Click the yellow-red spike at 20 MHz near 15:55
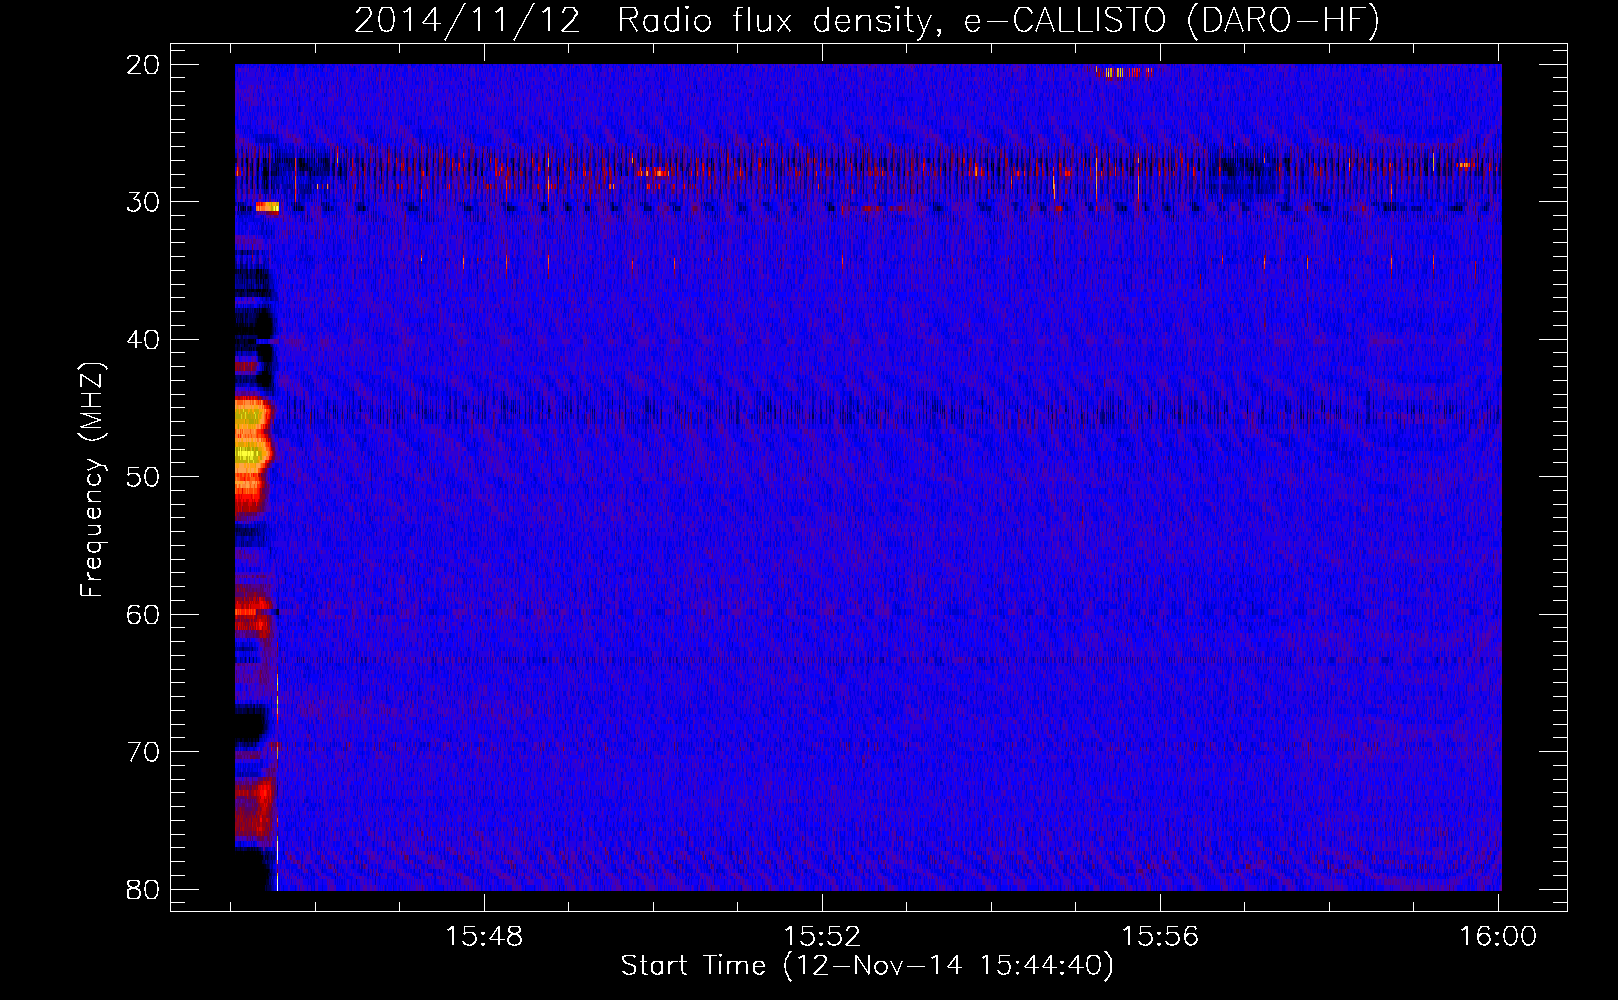Screen dimensions: 1618x1000 pos(1122,72)
